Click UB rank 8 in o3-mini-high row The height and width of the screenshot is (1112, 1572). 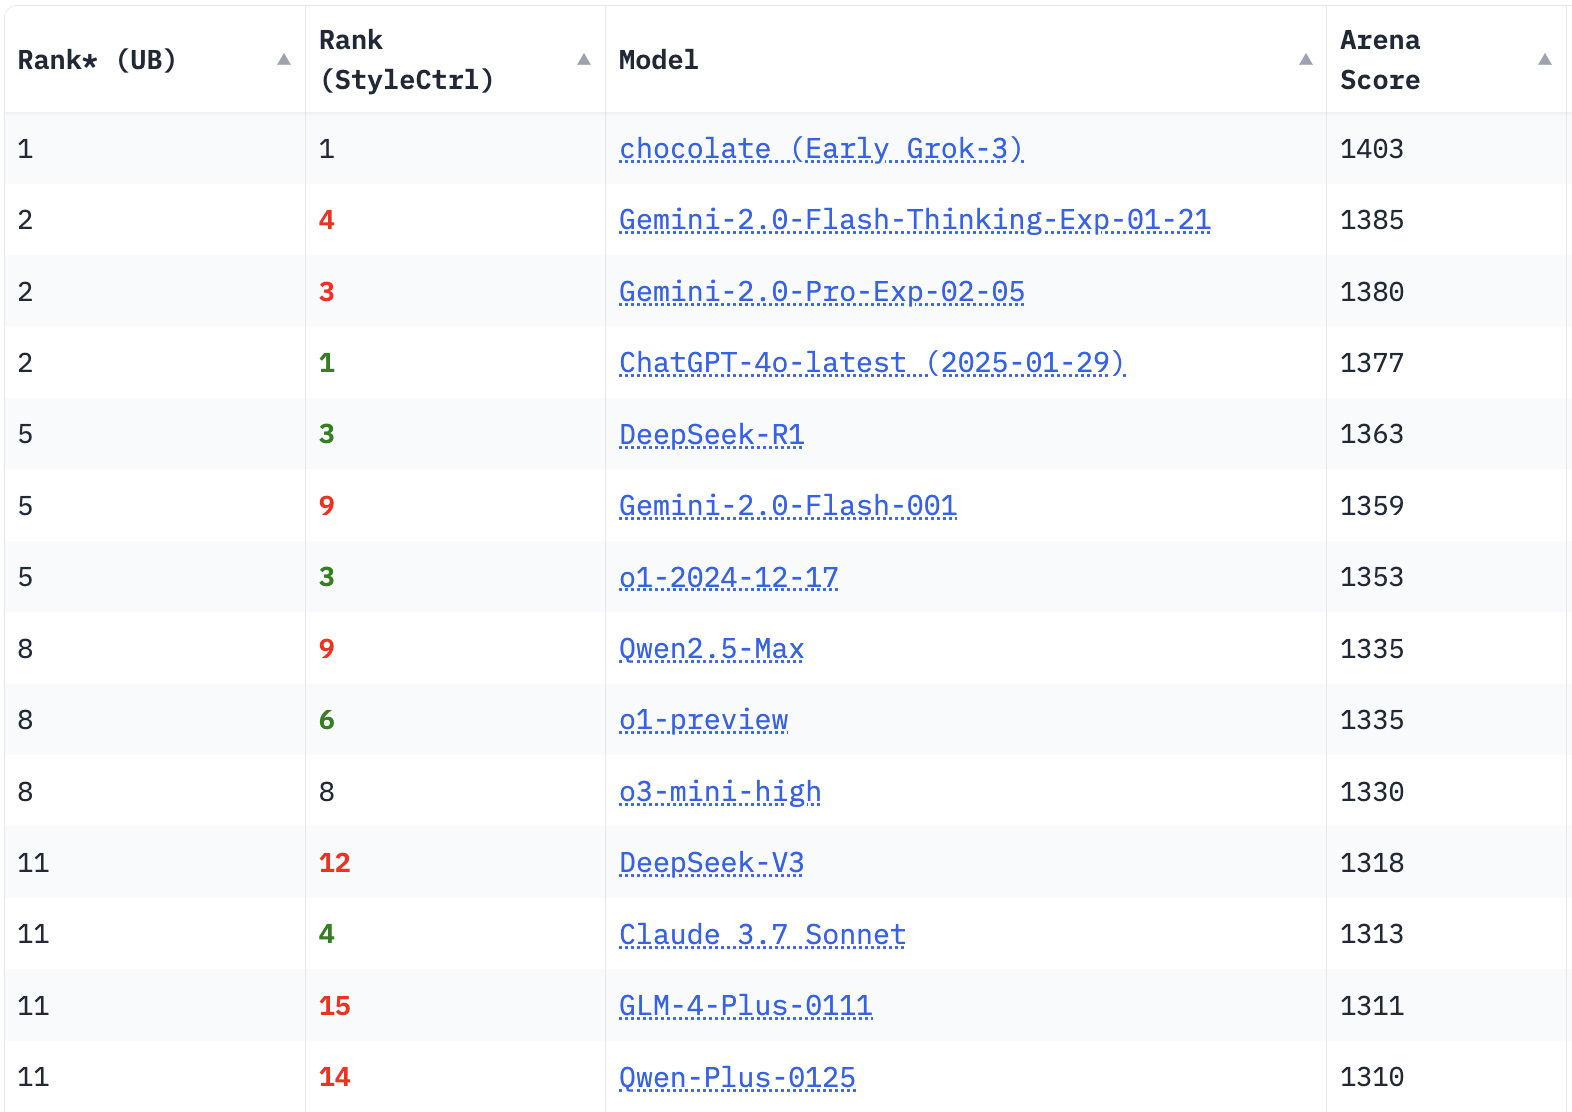[26, 792]
